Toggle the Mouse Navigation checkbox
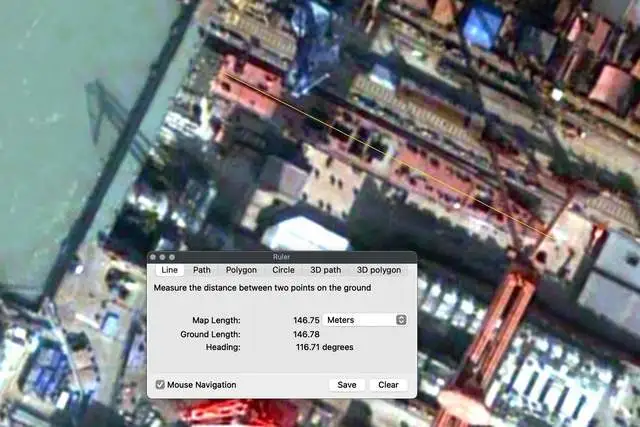 click(161, 385)
